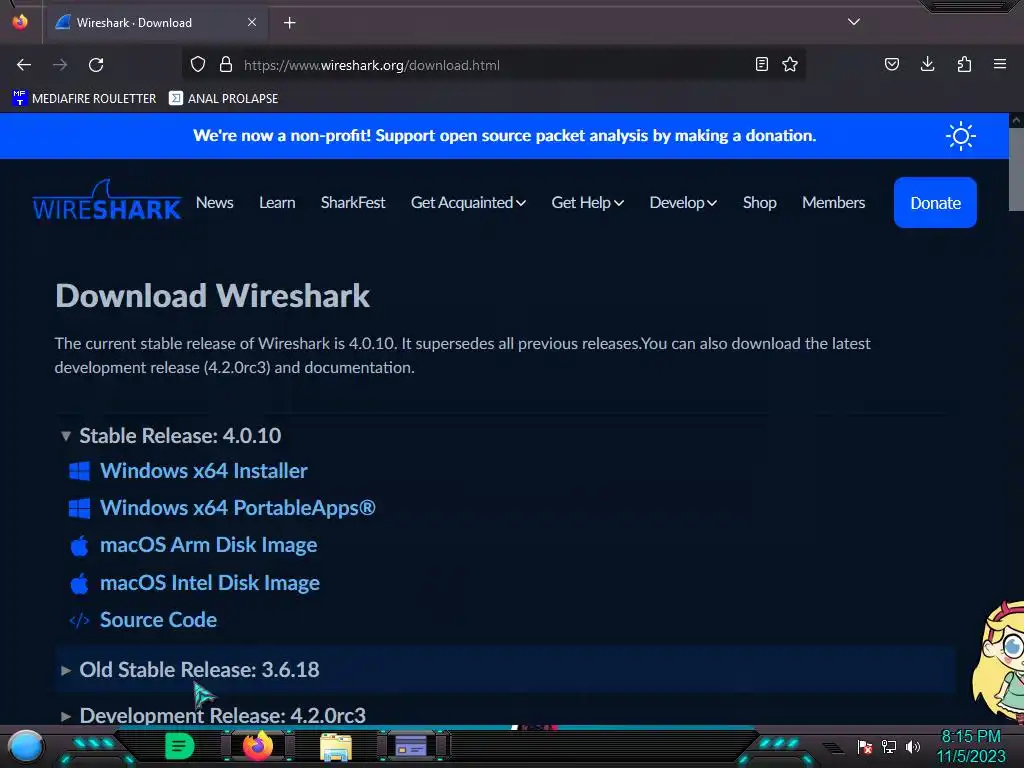This screenshot has height=768, width=1024.
Task: Click the Apple icon beside macOS Intel
Action: [80, 583]
